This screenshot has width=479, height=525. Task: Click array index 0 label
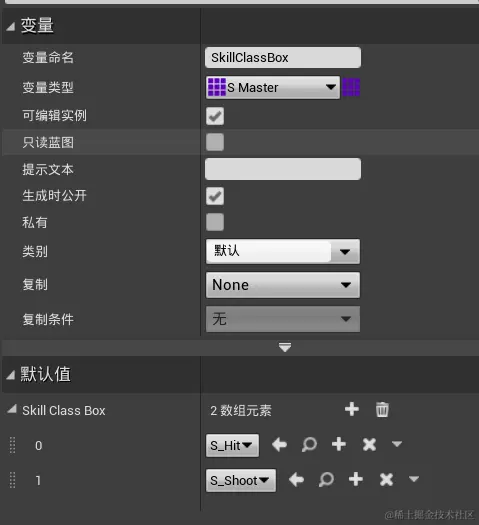(x=38, y=446)
